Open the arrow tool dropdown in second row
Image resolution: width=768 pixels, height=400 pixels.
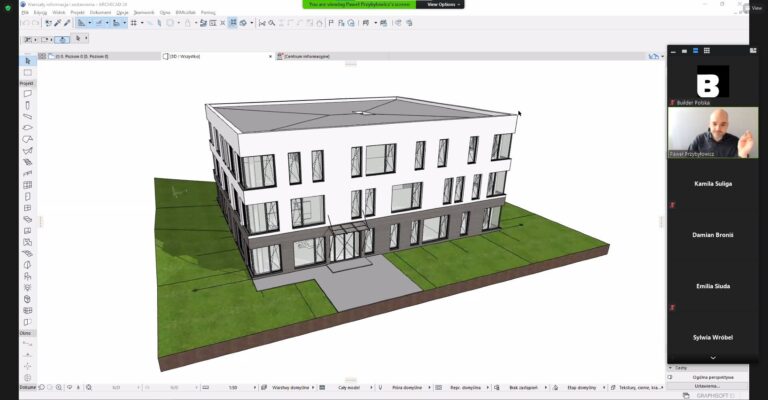point(86,38)
